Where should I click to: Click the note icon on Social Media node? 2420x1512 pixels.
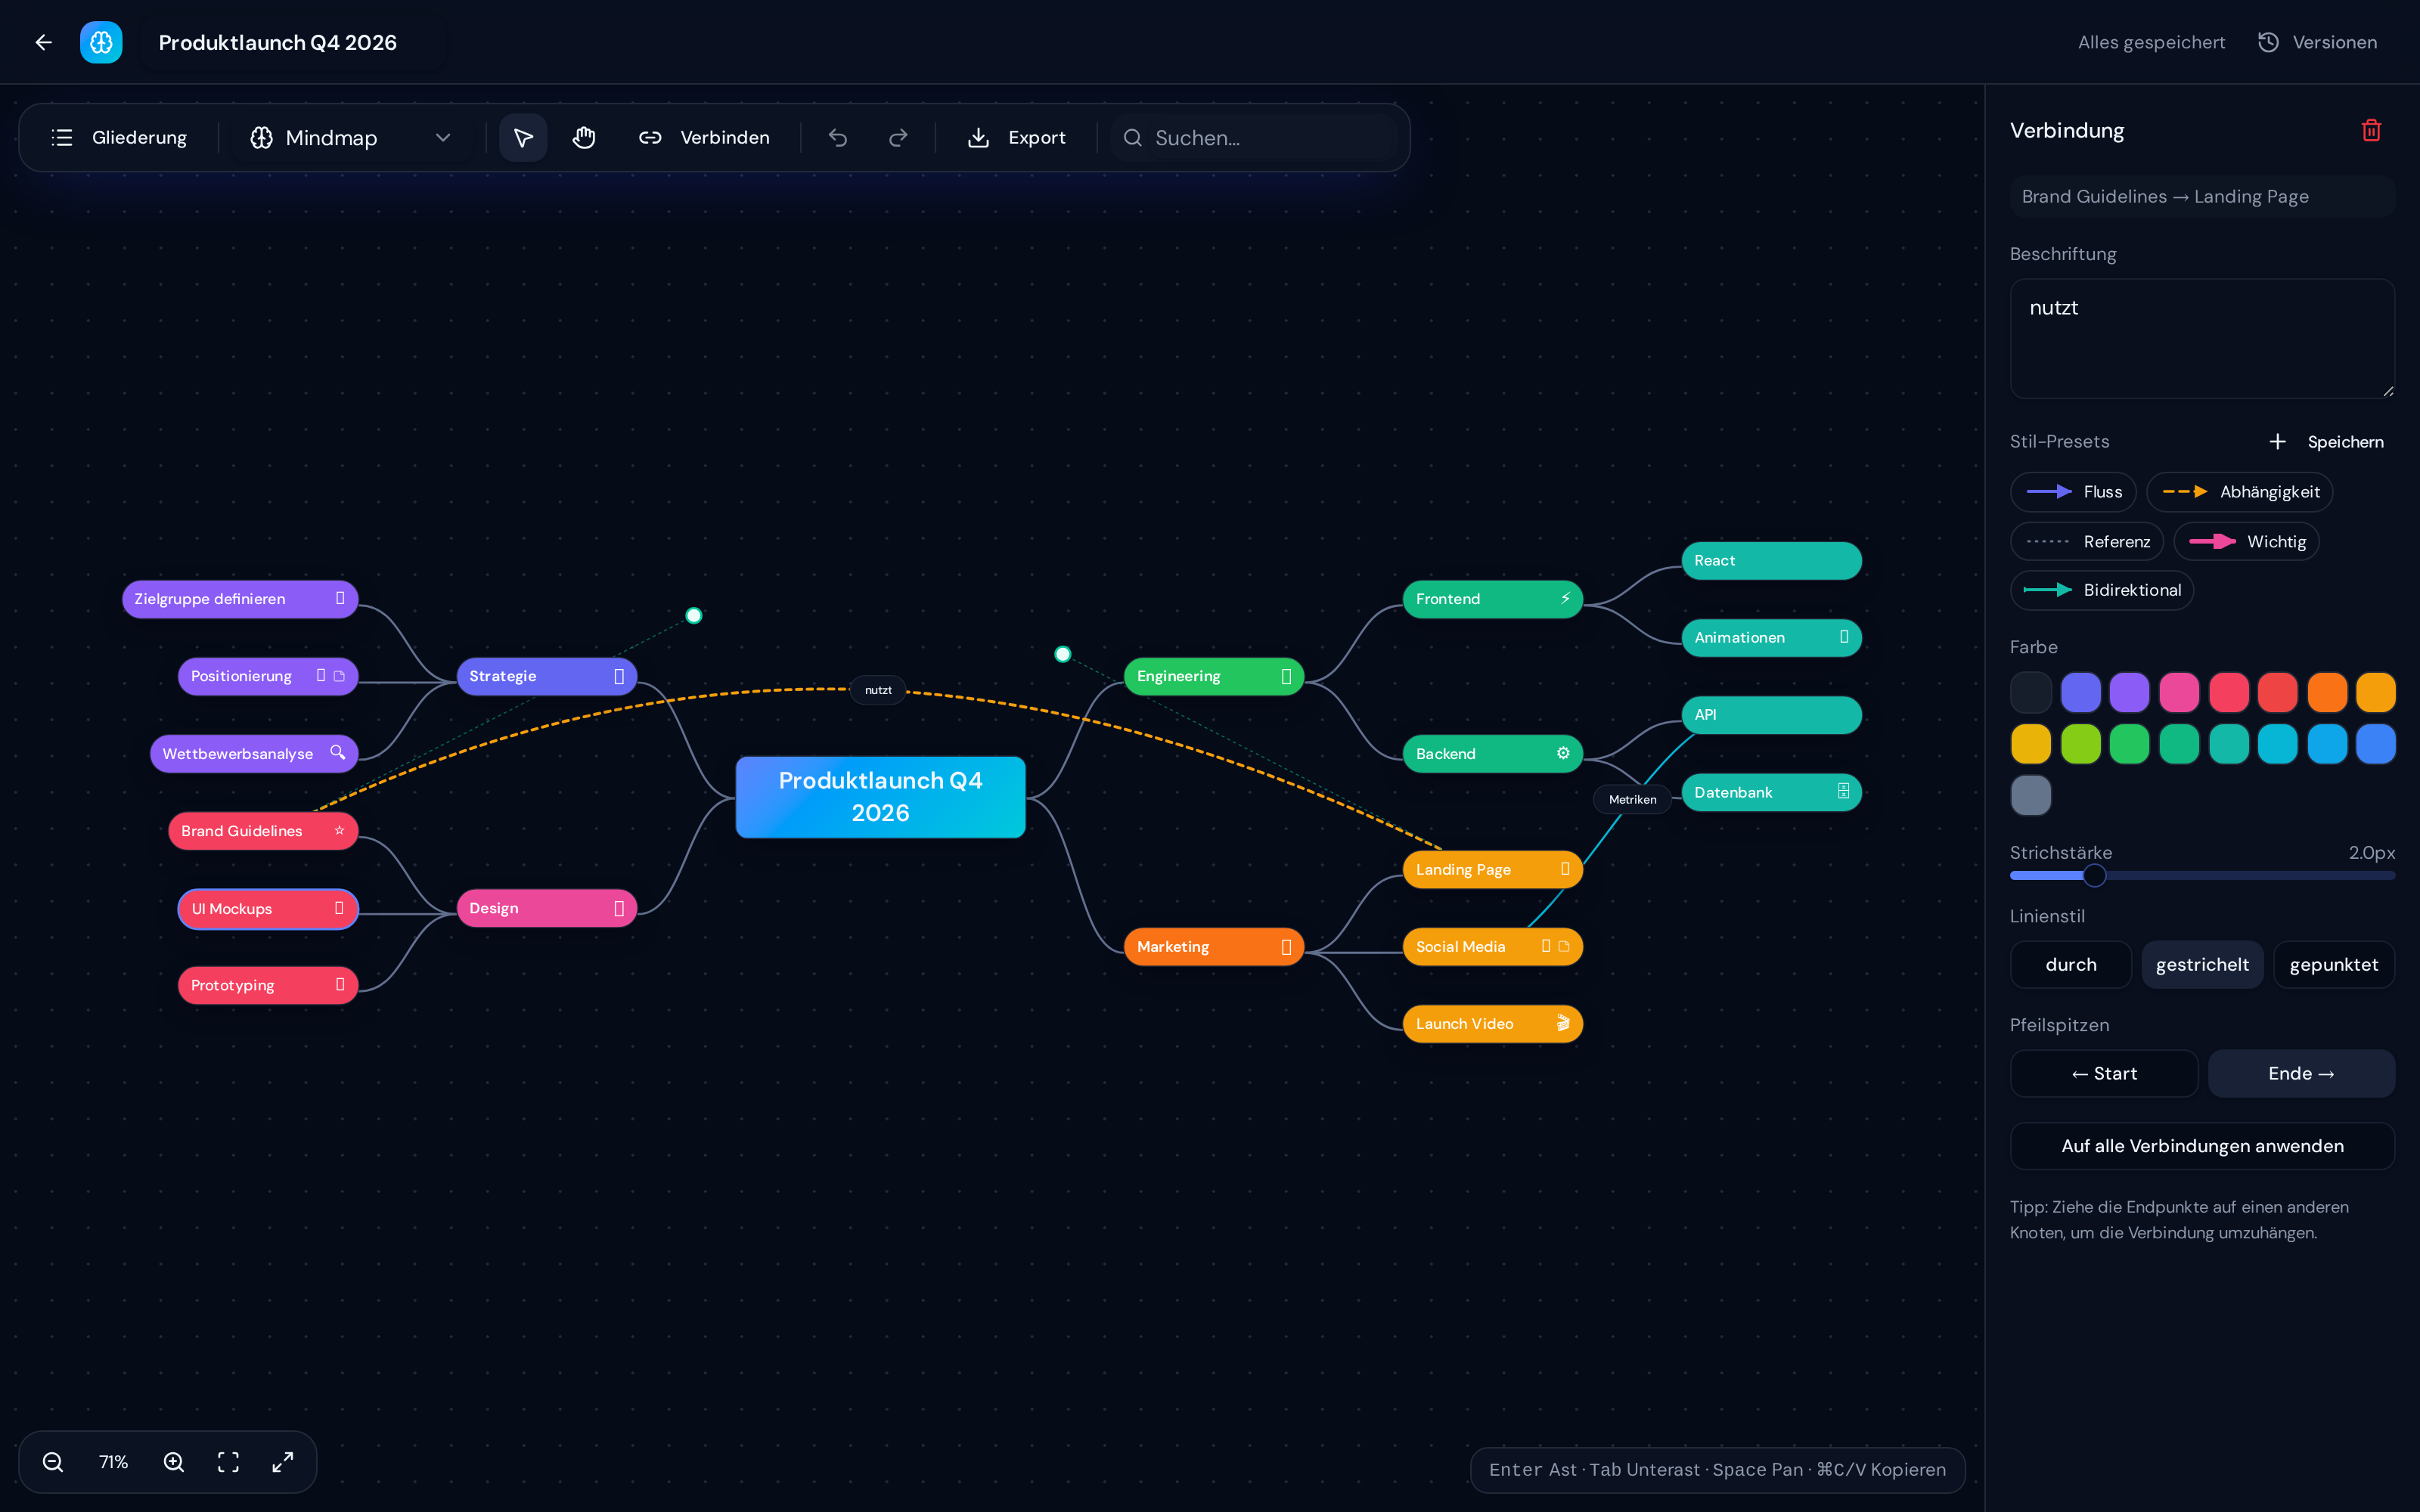[1564, 946]
